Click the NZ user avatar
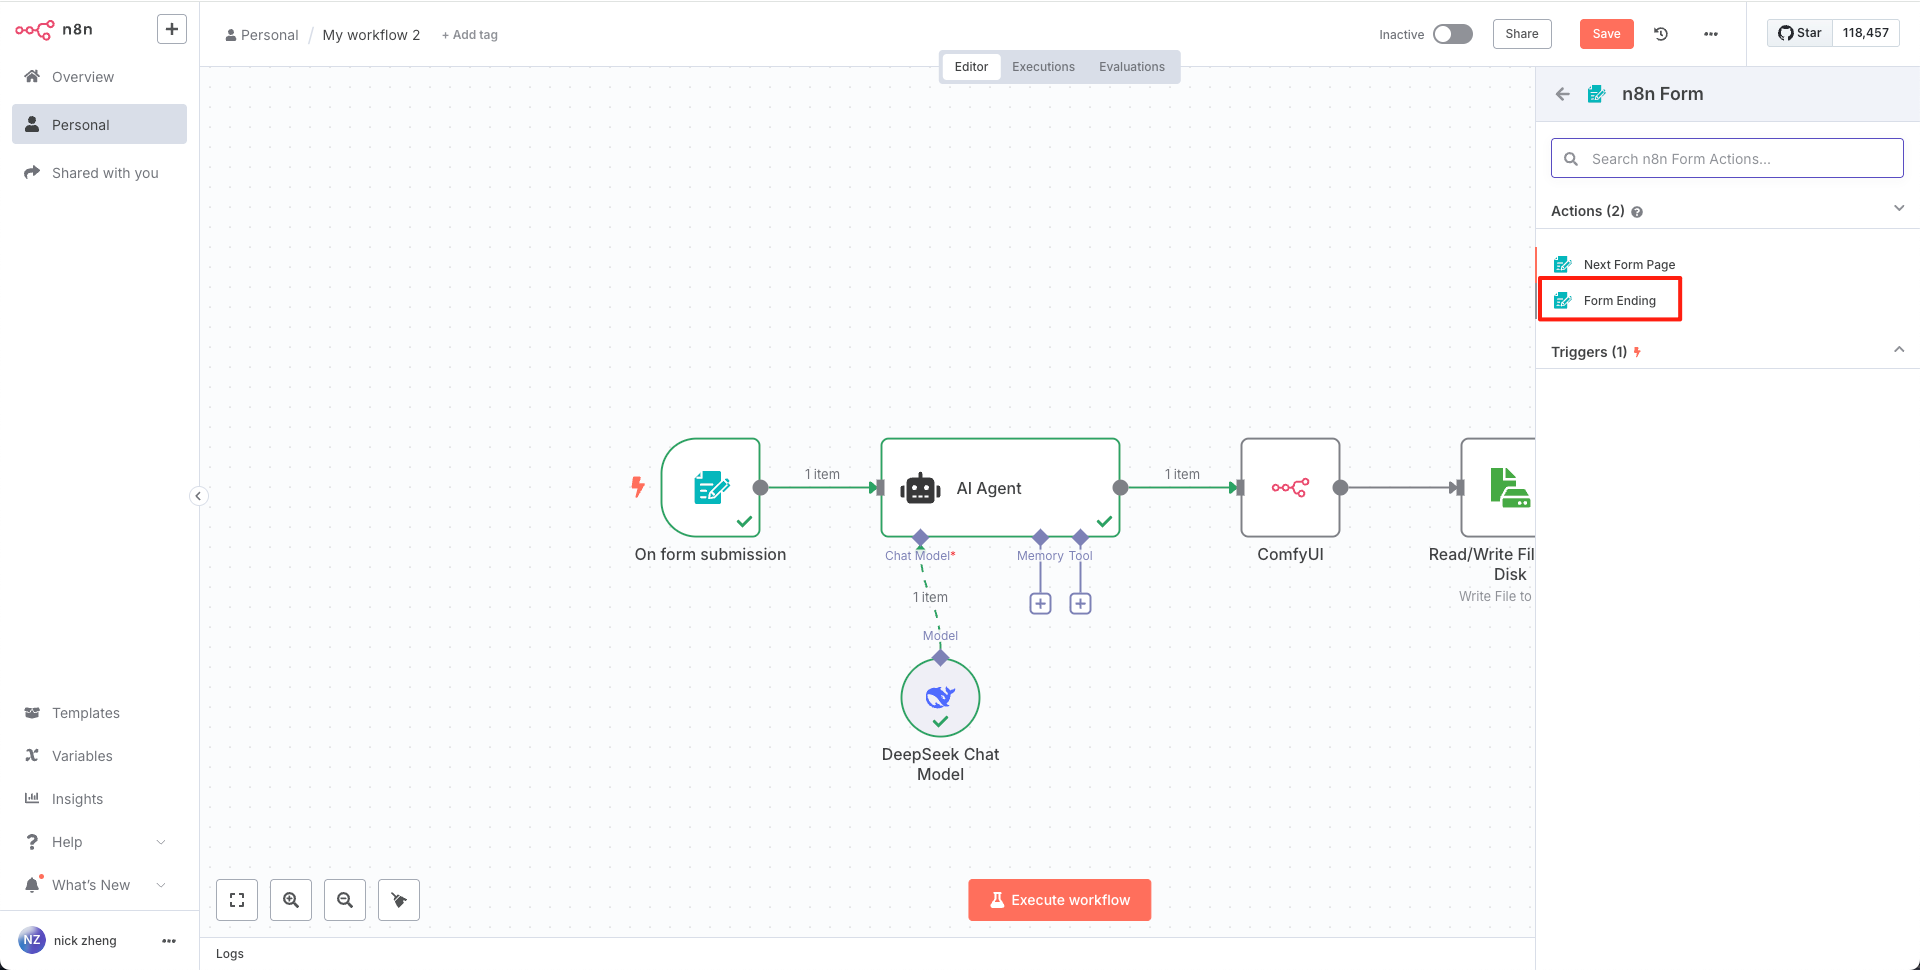This screenshot has width=1920, height=970. 32,940
